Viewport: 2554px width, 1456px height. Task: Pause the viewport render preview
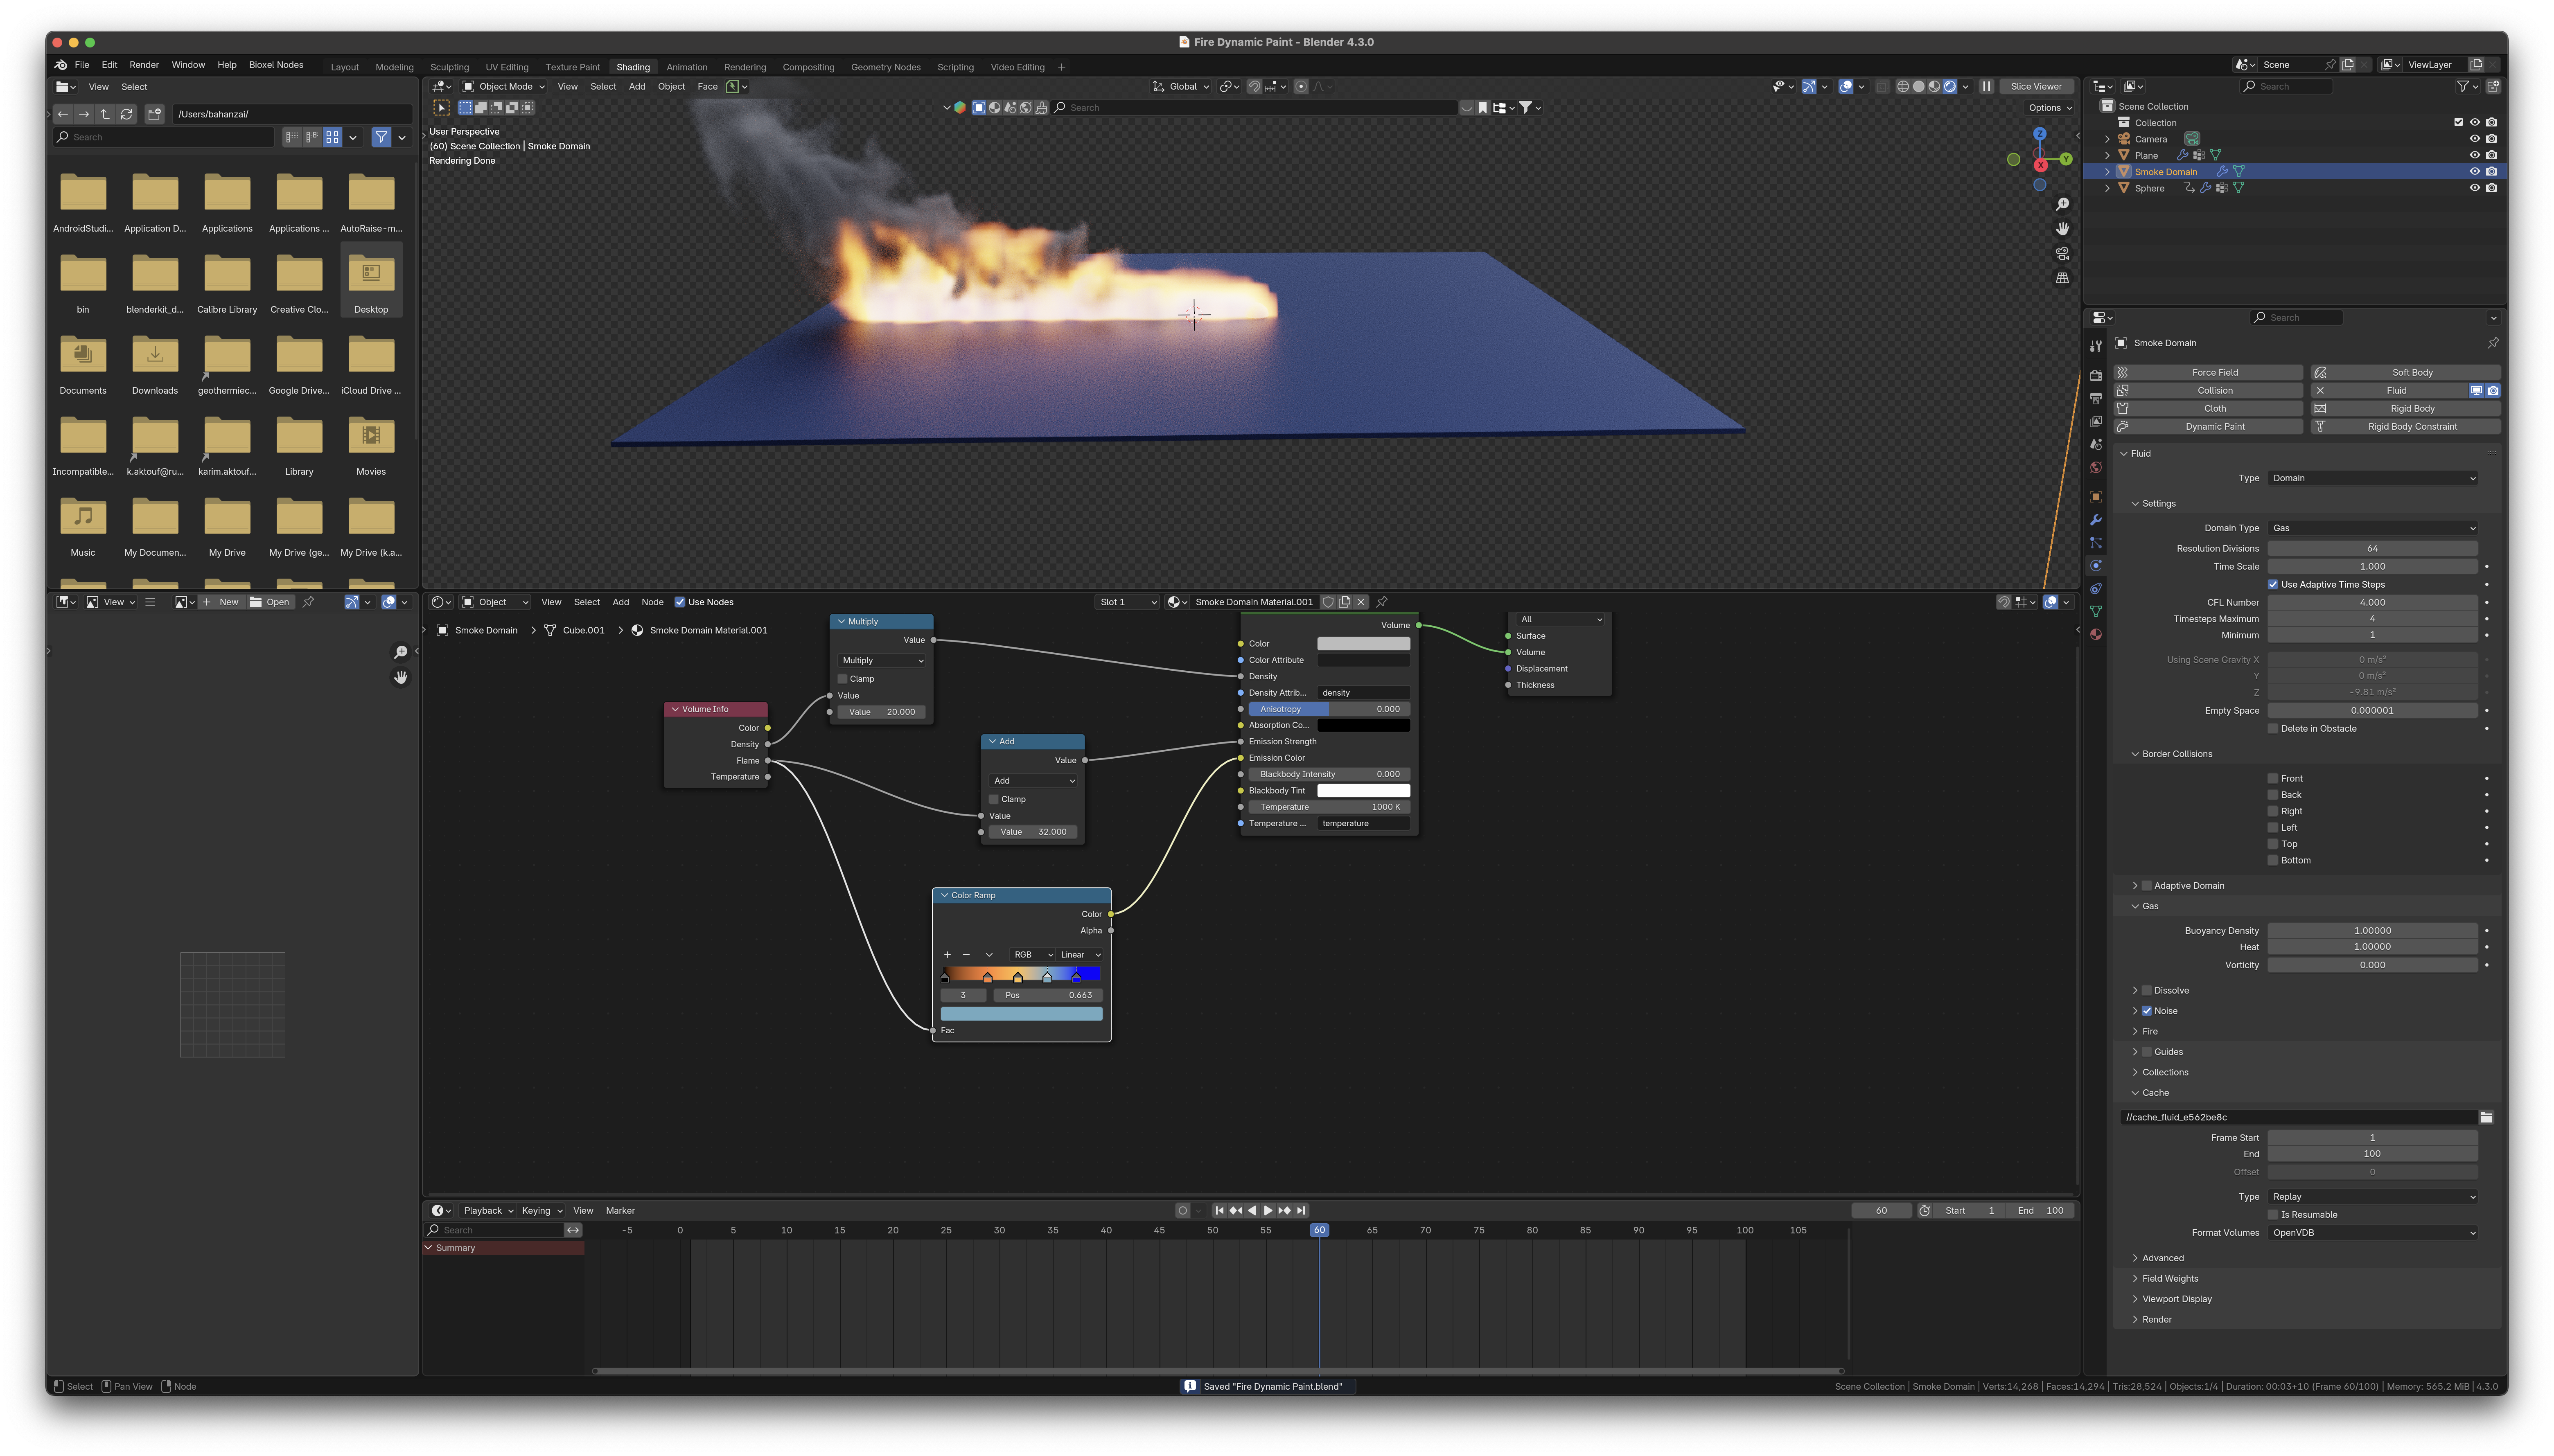click(1987, 87)
